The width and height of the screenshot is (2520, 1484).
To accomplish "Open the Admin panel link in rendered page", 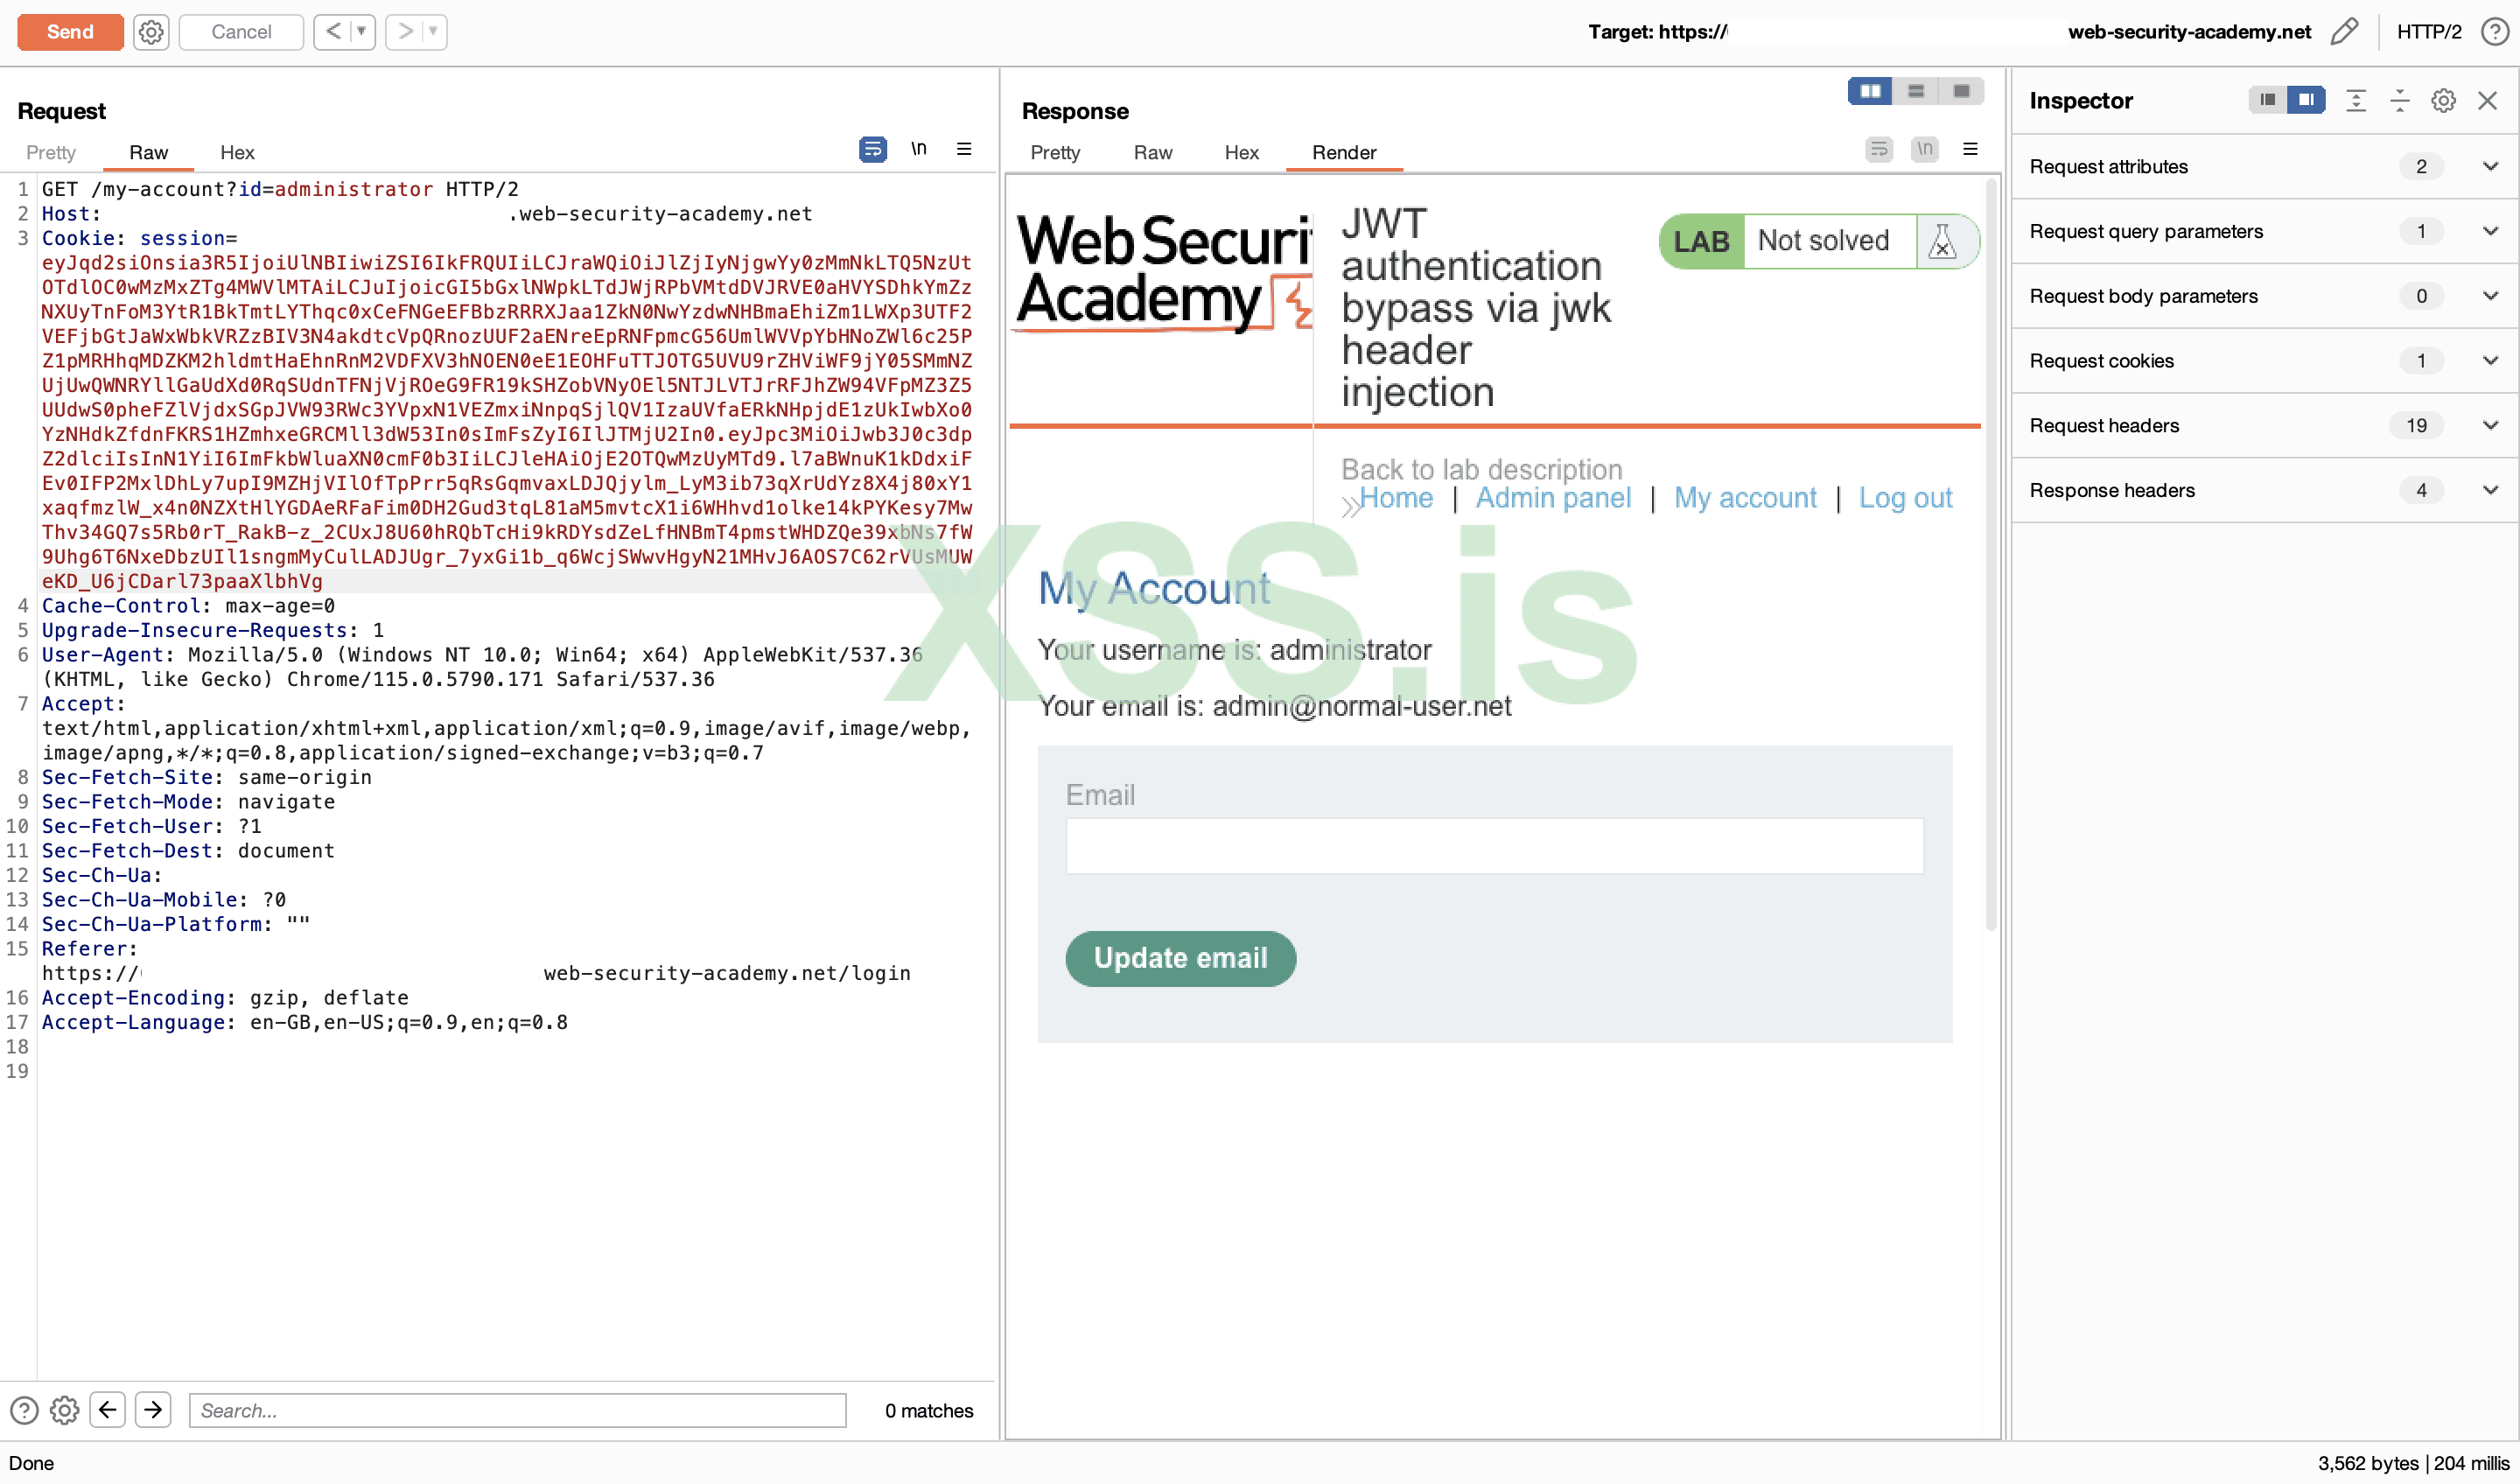I will [1552, 498].
